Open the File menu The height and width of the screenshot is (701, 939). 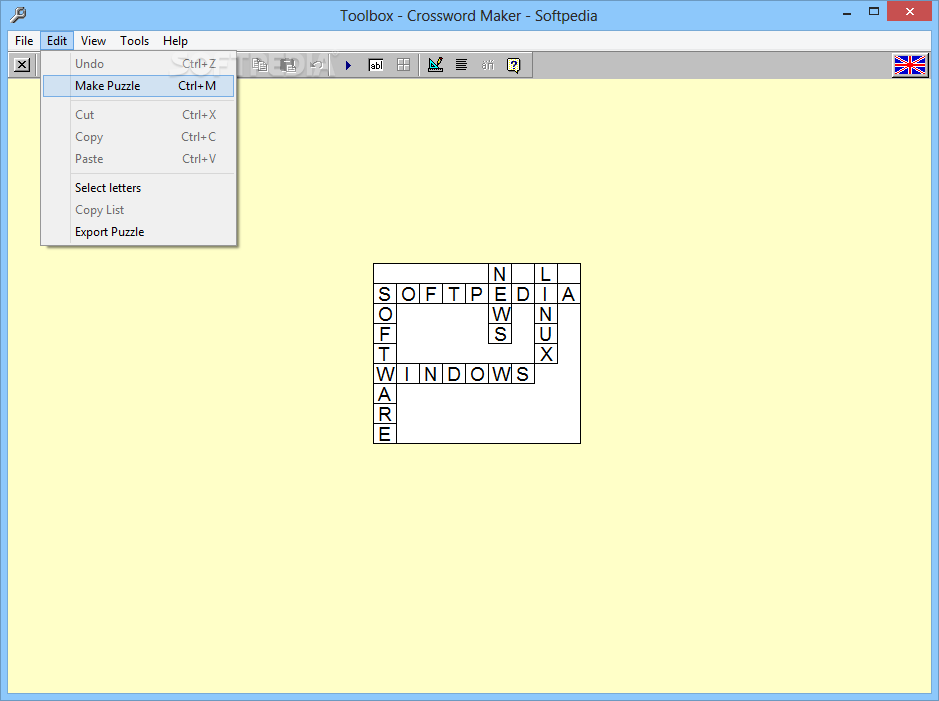click(24, 41)
